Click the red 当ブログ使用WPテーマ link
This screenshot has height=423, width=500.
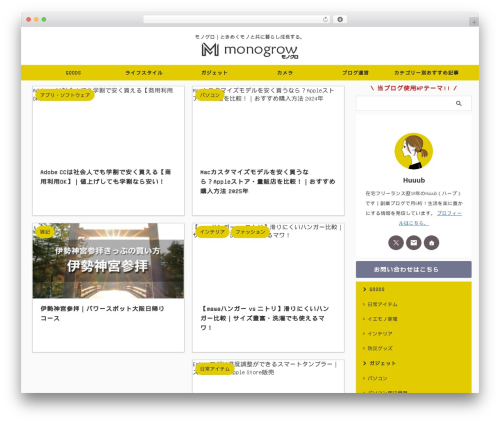(x=414, y=88)
